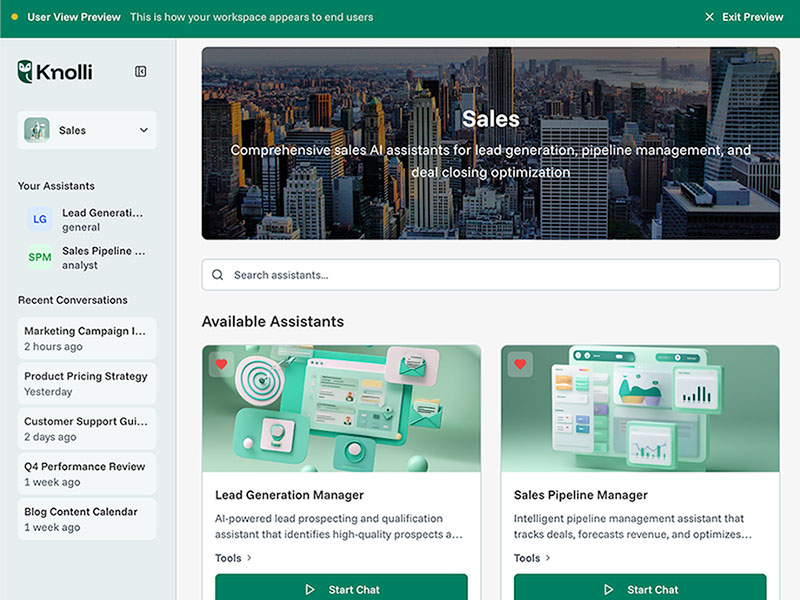Click the Recent Conversations heading
800x600 pixels.
tap(73, 300)
